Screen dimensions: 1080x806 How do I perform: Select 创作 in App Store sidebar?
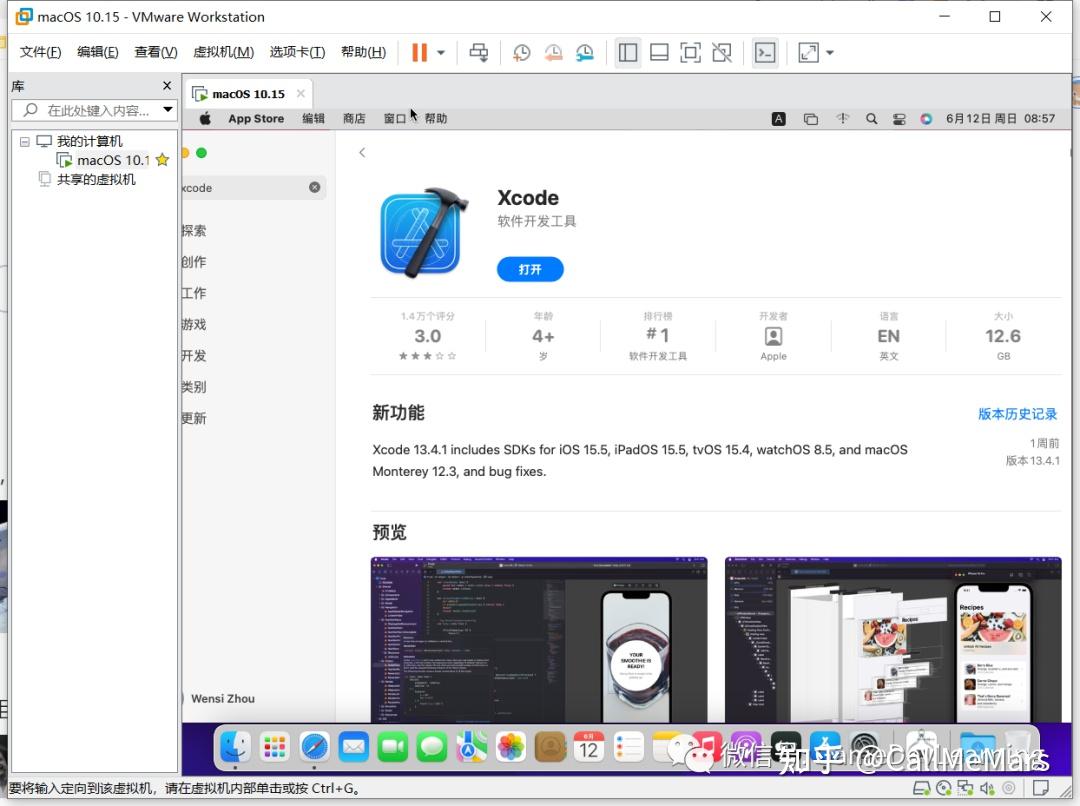194,262
